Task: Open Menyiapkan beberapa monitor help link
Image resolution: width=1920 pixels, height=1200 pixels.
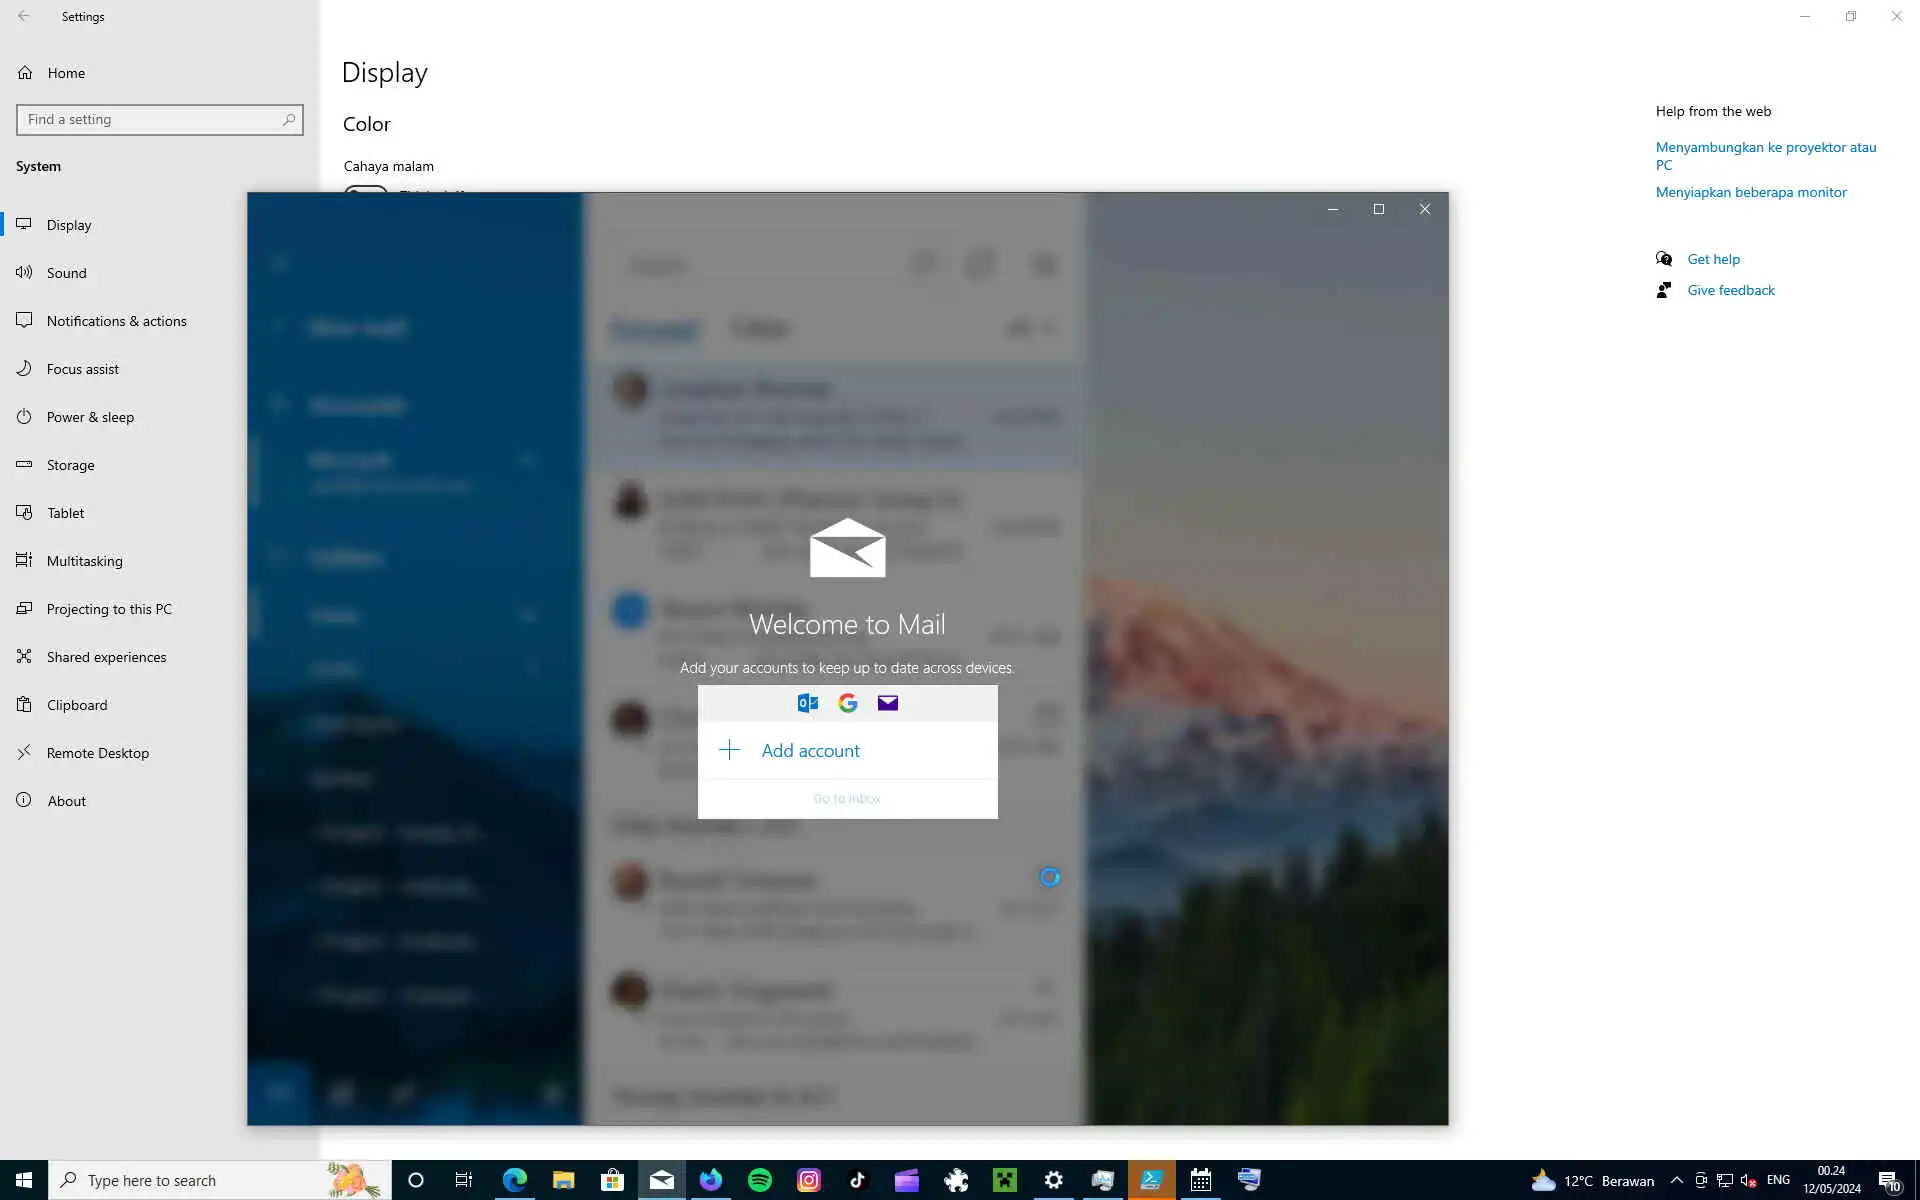Action: 1750,192
